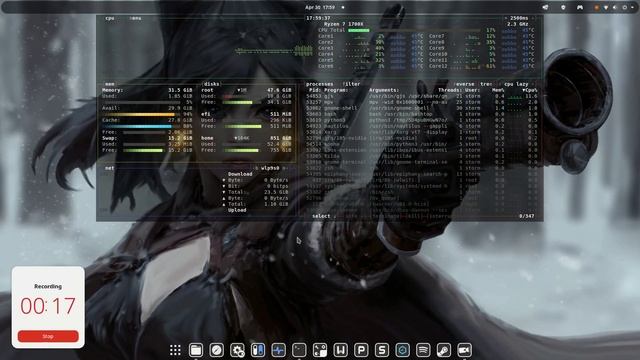This screenshot has width=640, height=360.
Task: Click the 00:17 recording timer
Action: [48, 306]
